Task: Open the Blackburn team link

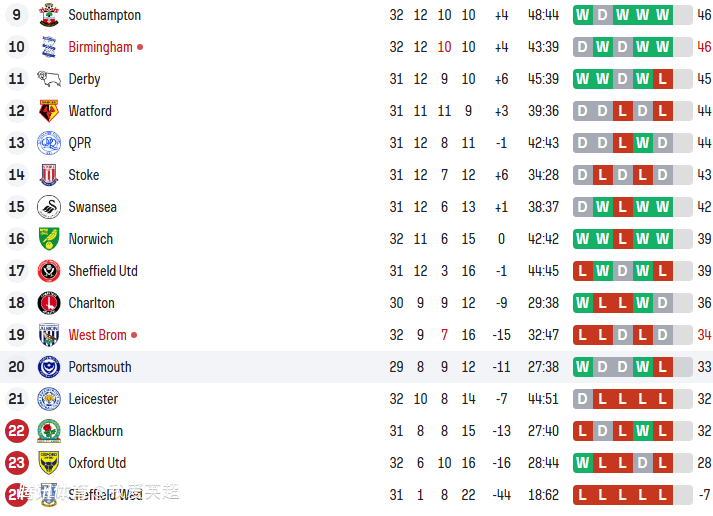Action: 96,431
